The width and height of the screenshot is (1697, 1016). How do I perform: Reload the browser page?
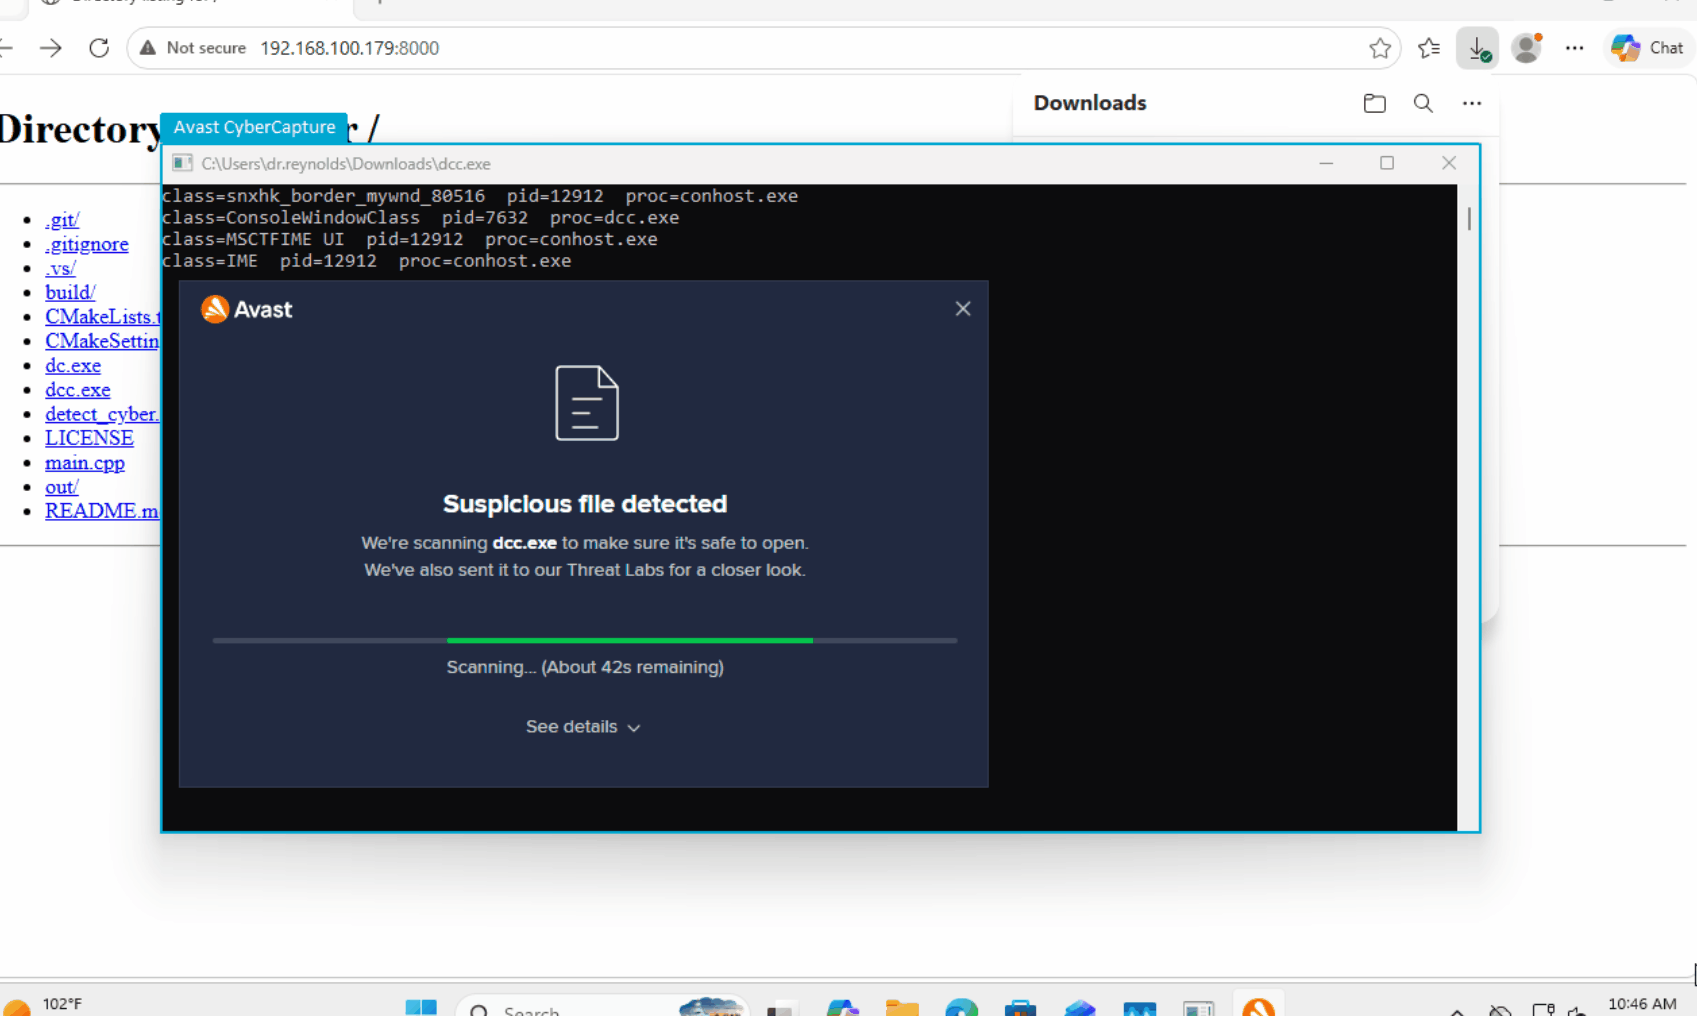click(99, 48)
